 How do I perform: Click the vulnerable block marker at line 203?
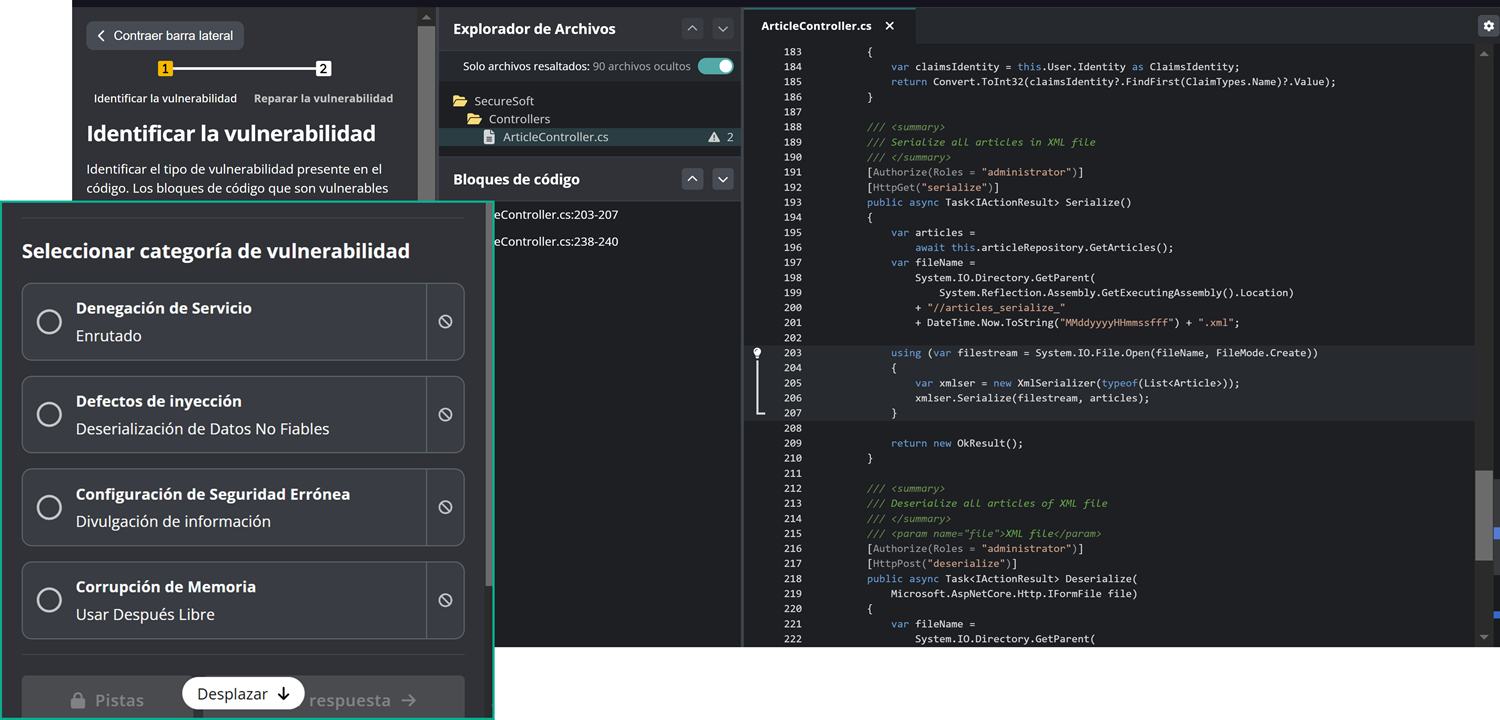coord(757,353)
